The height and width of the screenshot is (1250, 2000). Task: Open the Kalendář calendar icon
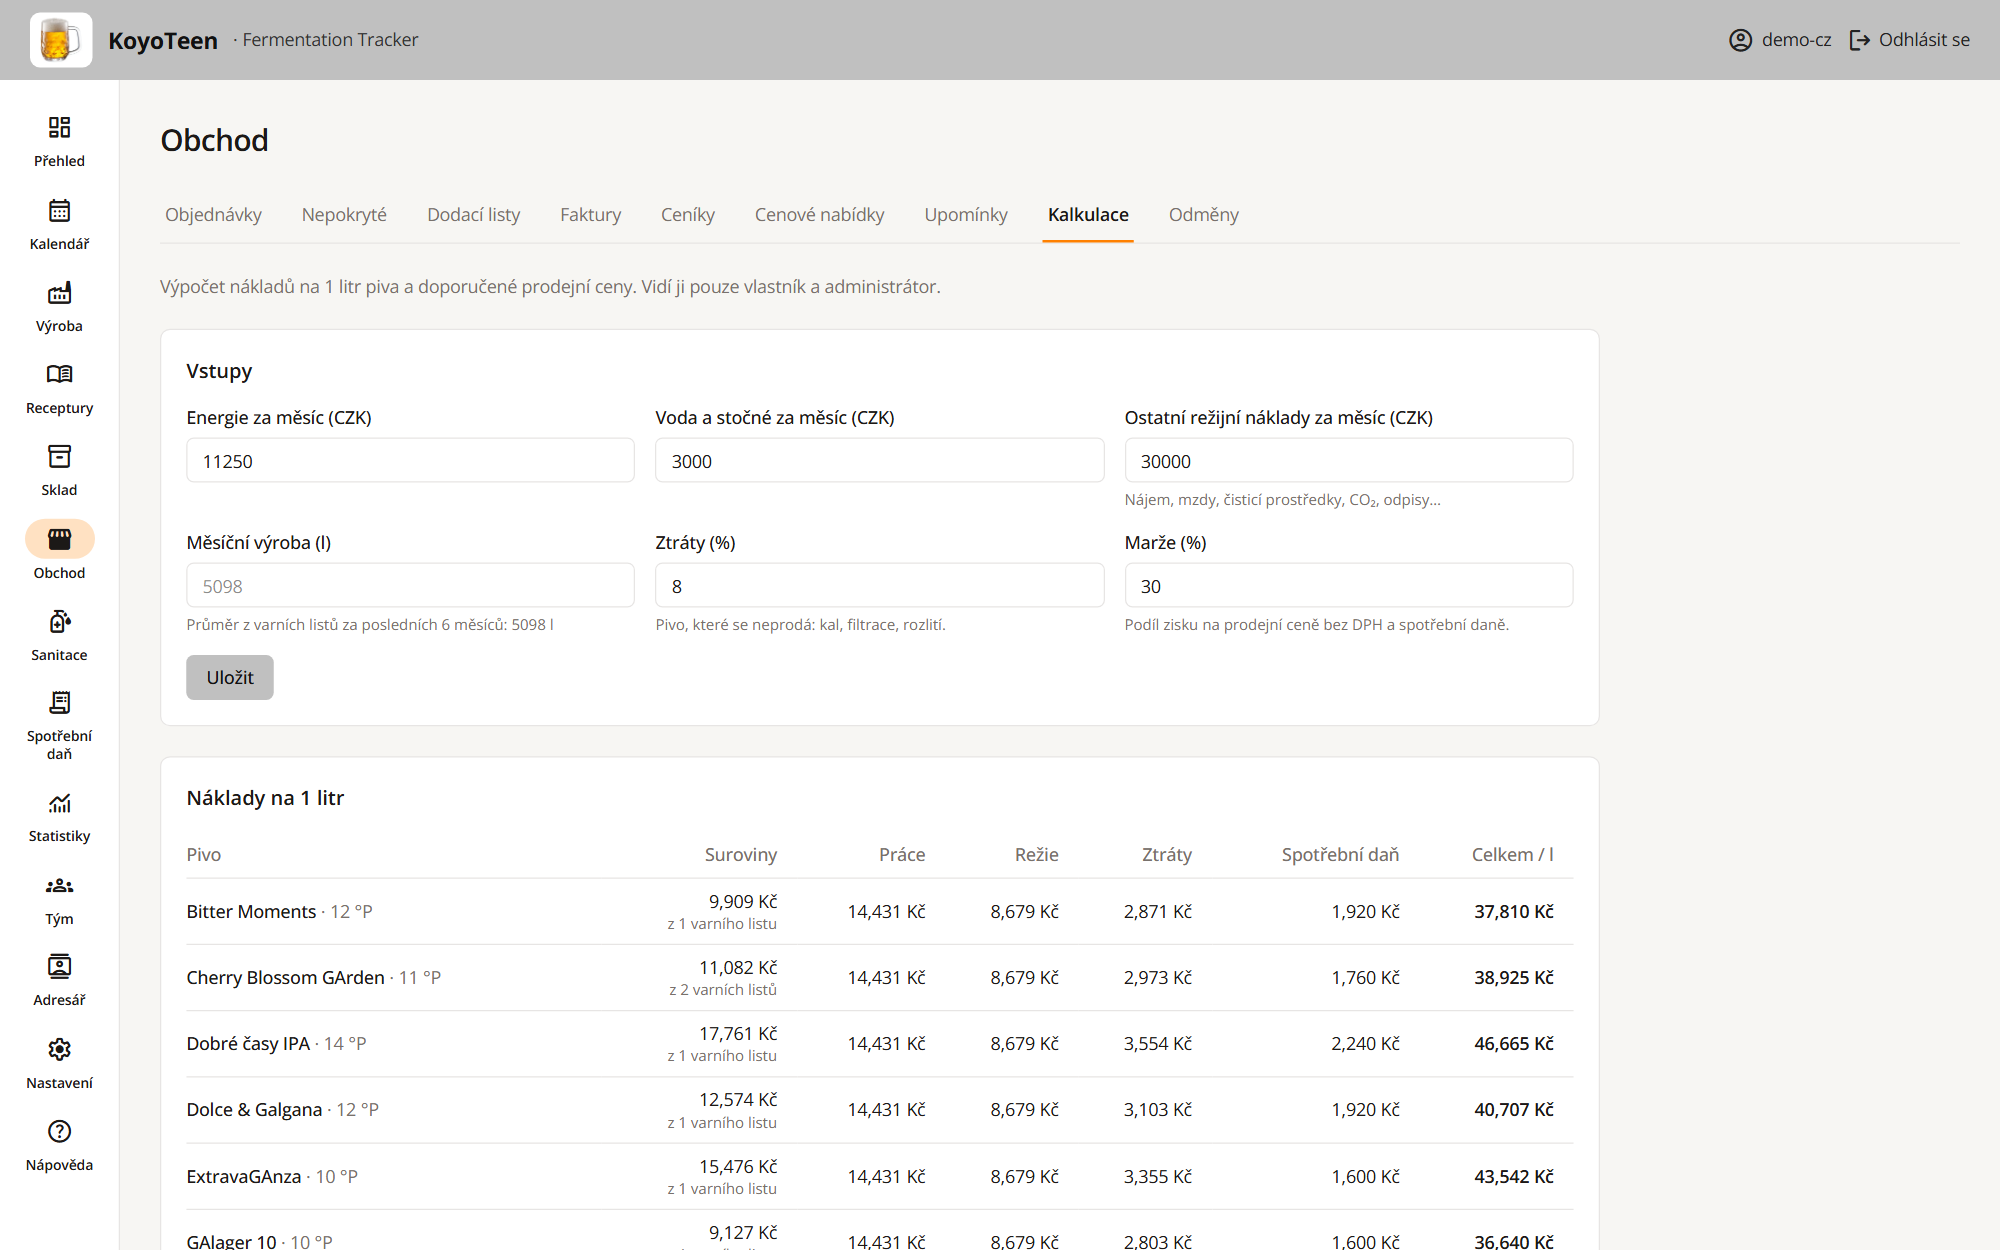[59, 210]
